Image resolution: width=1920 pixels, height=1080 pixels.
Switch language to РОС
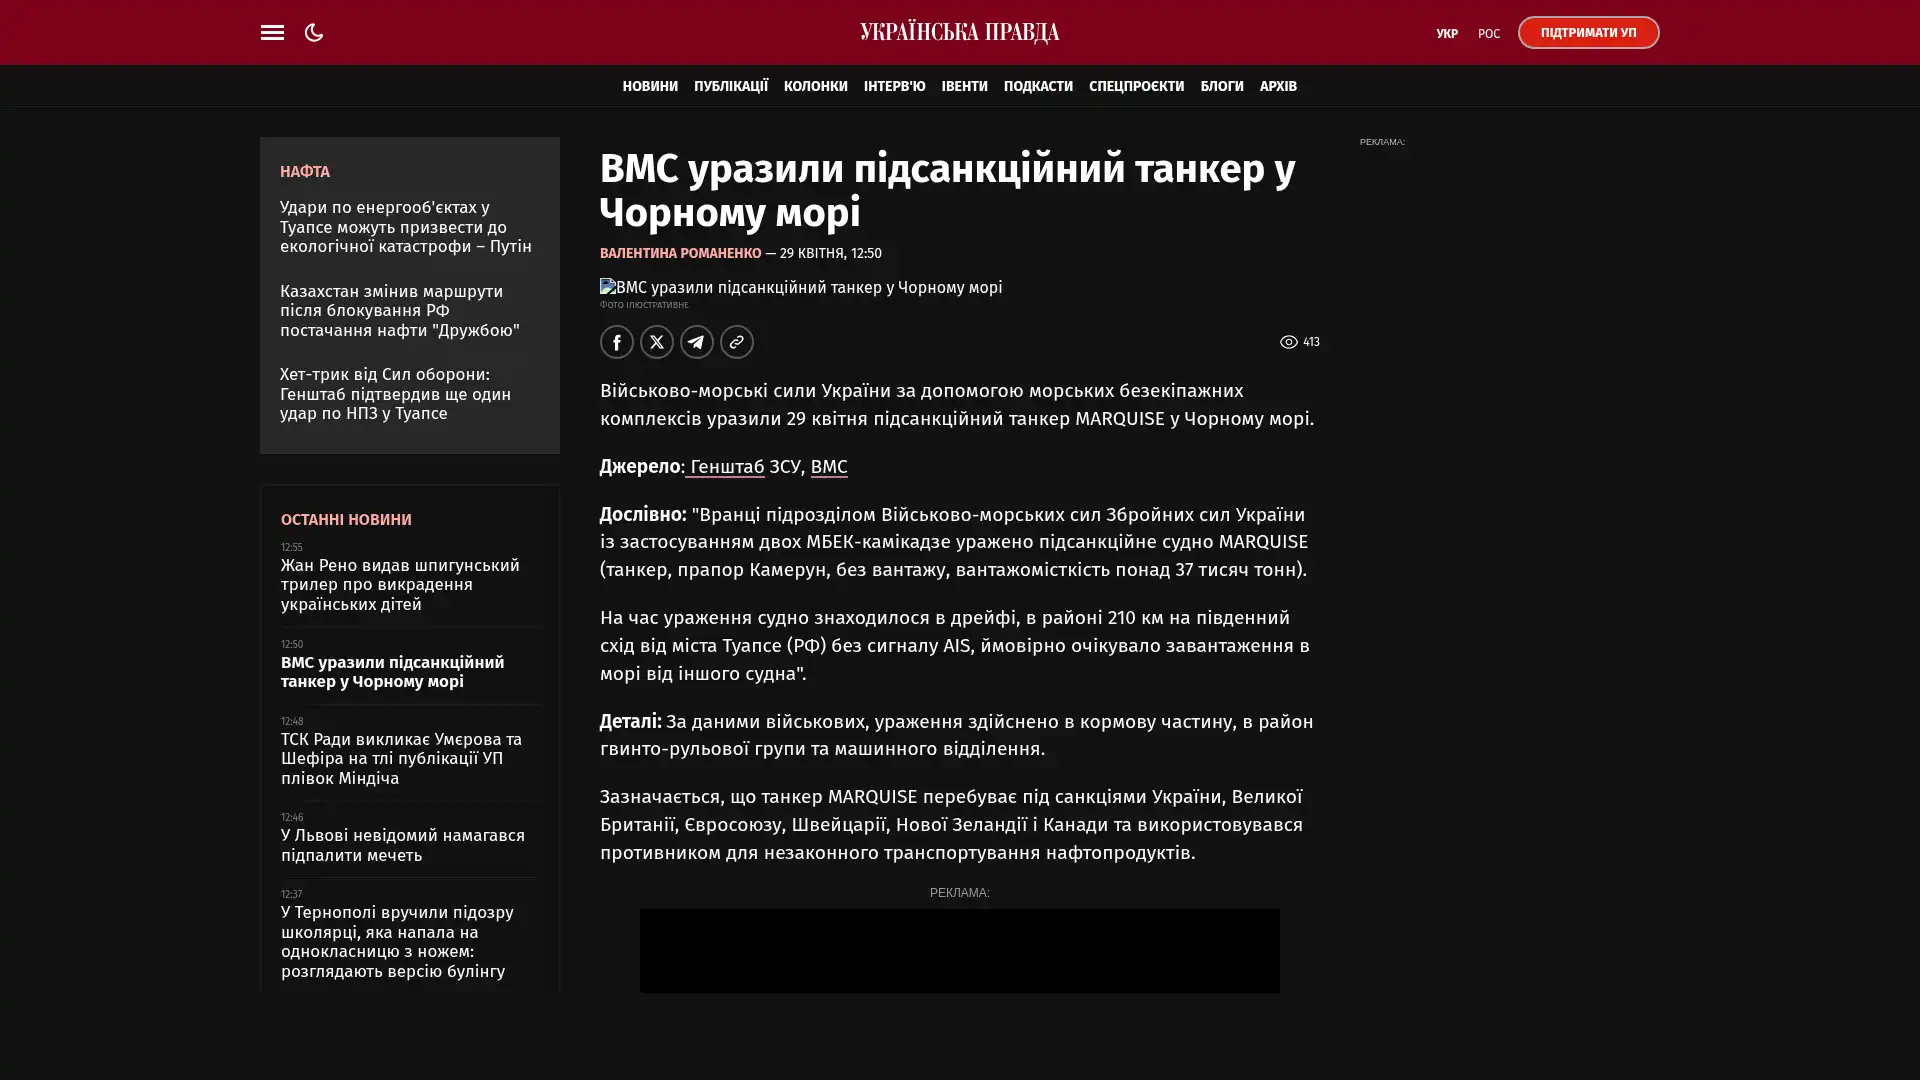click(x=1489, y=34)
